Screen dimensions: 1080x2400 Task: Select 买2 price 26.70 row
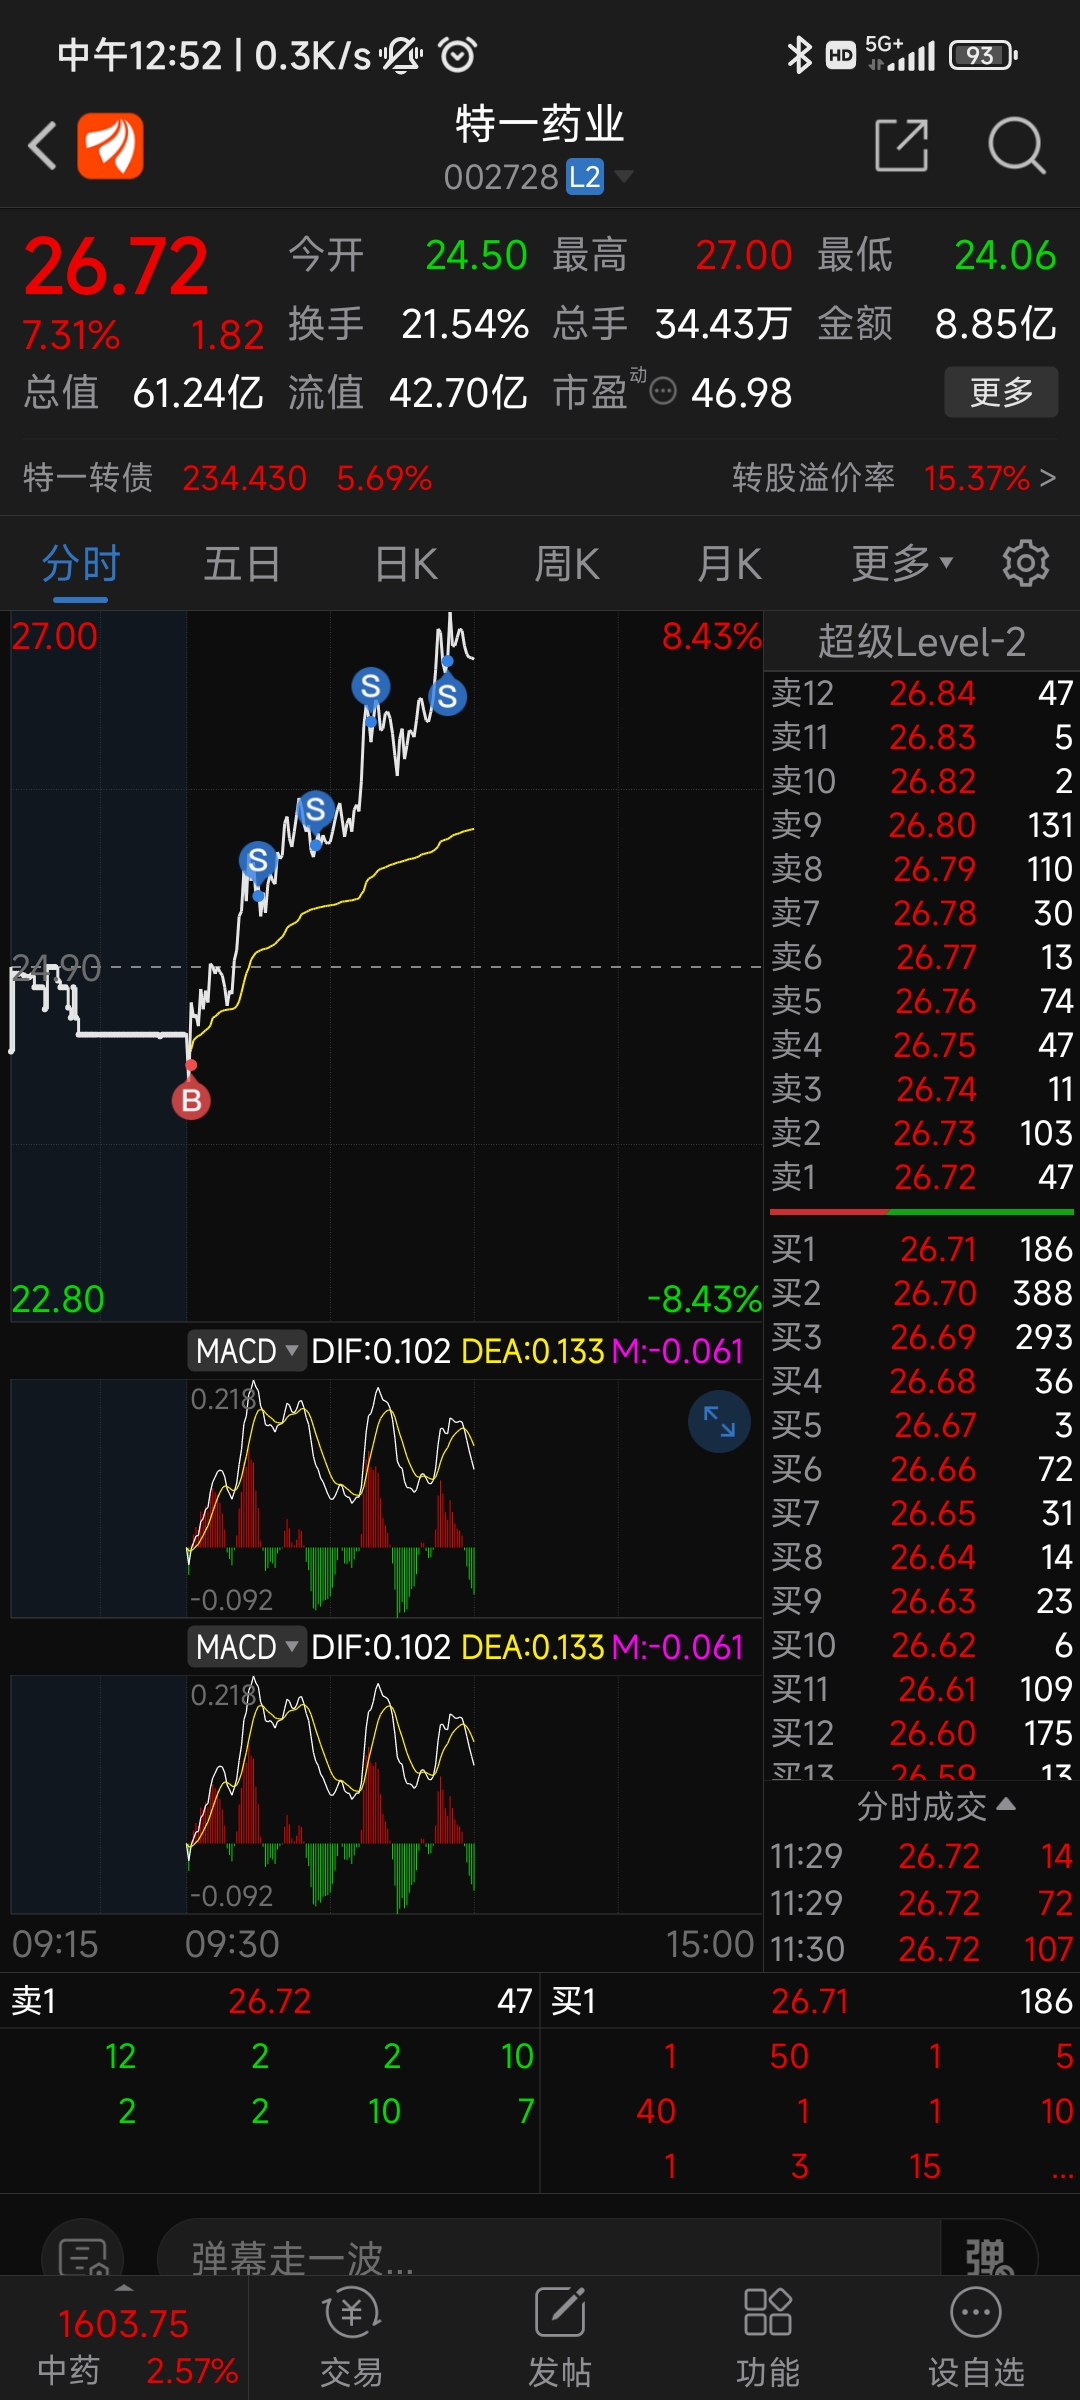[x=921, y=1293]
